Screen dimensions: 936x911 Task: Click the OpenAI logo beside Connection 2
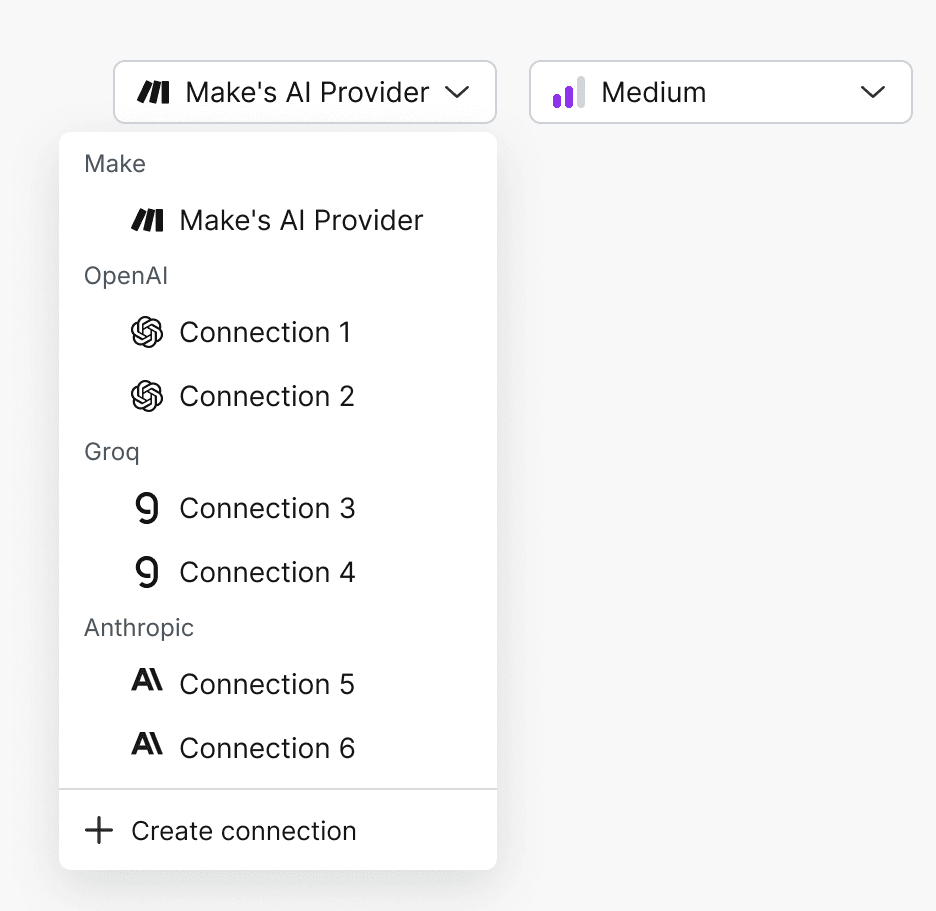tap(147, 396)
